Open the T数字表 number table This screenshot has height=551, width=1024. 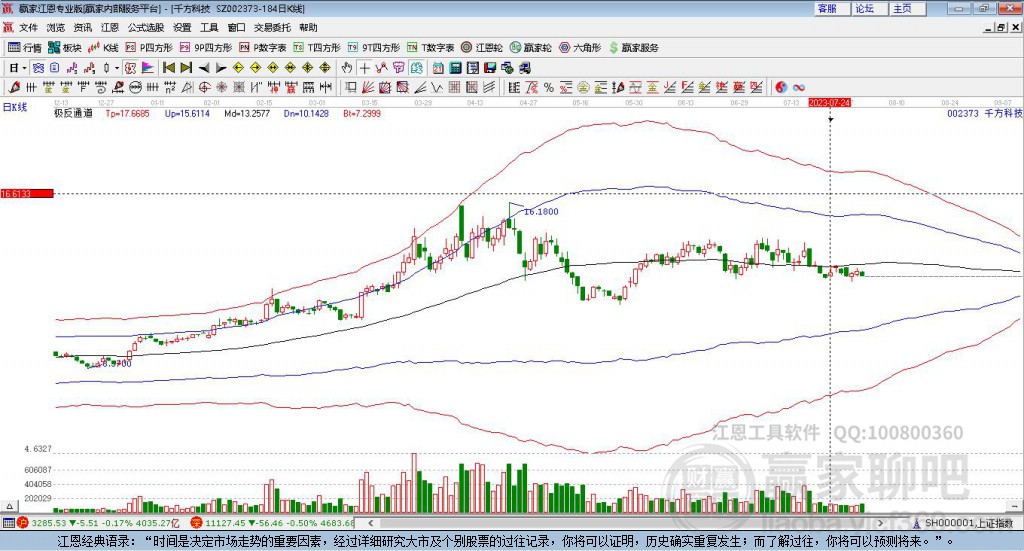pyautogui.click(x=430, y=48)
